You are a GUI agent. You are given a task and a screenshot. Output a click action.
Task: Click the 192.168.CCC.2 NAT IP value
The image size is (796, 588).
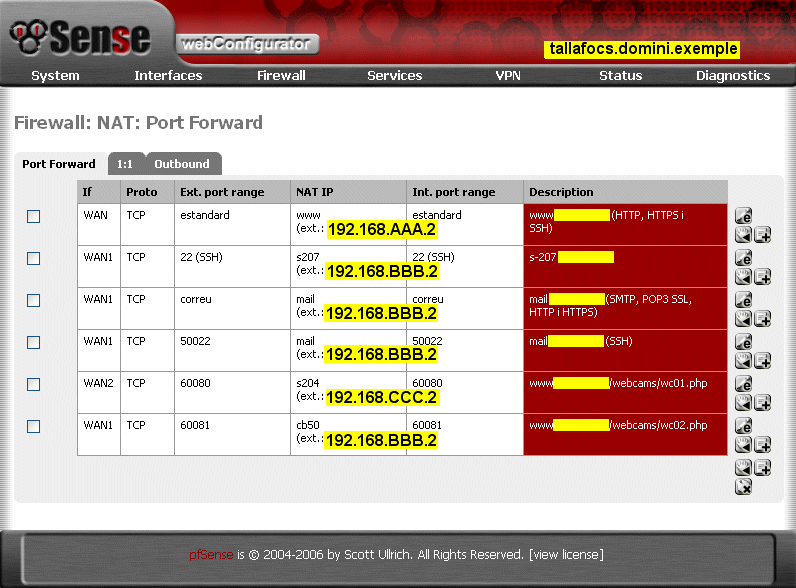point(382,397)
